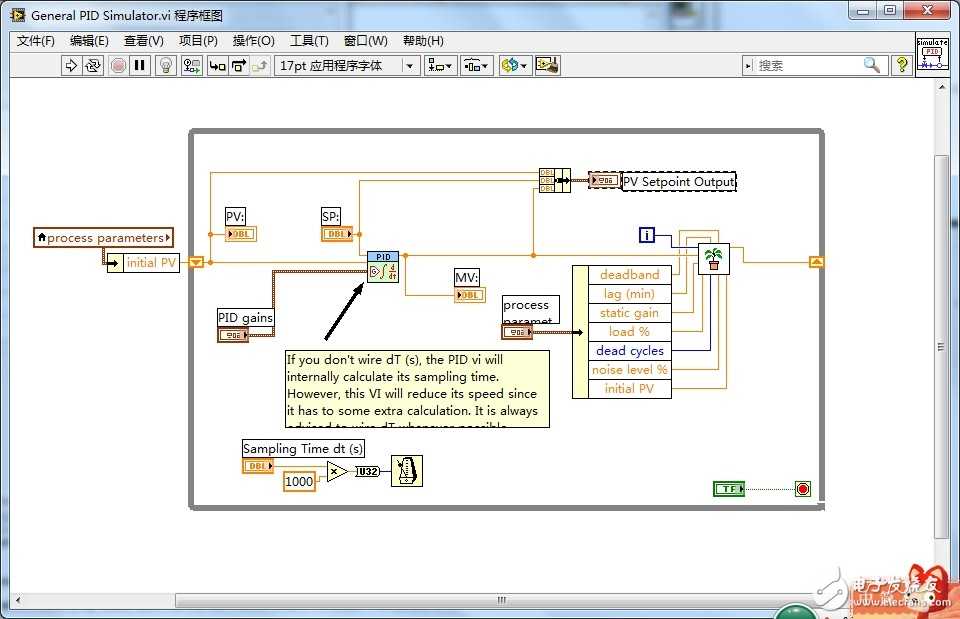
Task: Click the Simulate PID VI icon pane
Action: [932, 55]
